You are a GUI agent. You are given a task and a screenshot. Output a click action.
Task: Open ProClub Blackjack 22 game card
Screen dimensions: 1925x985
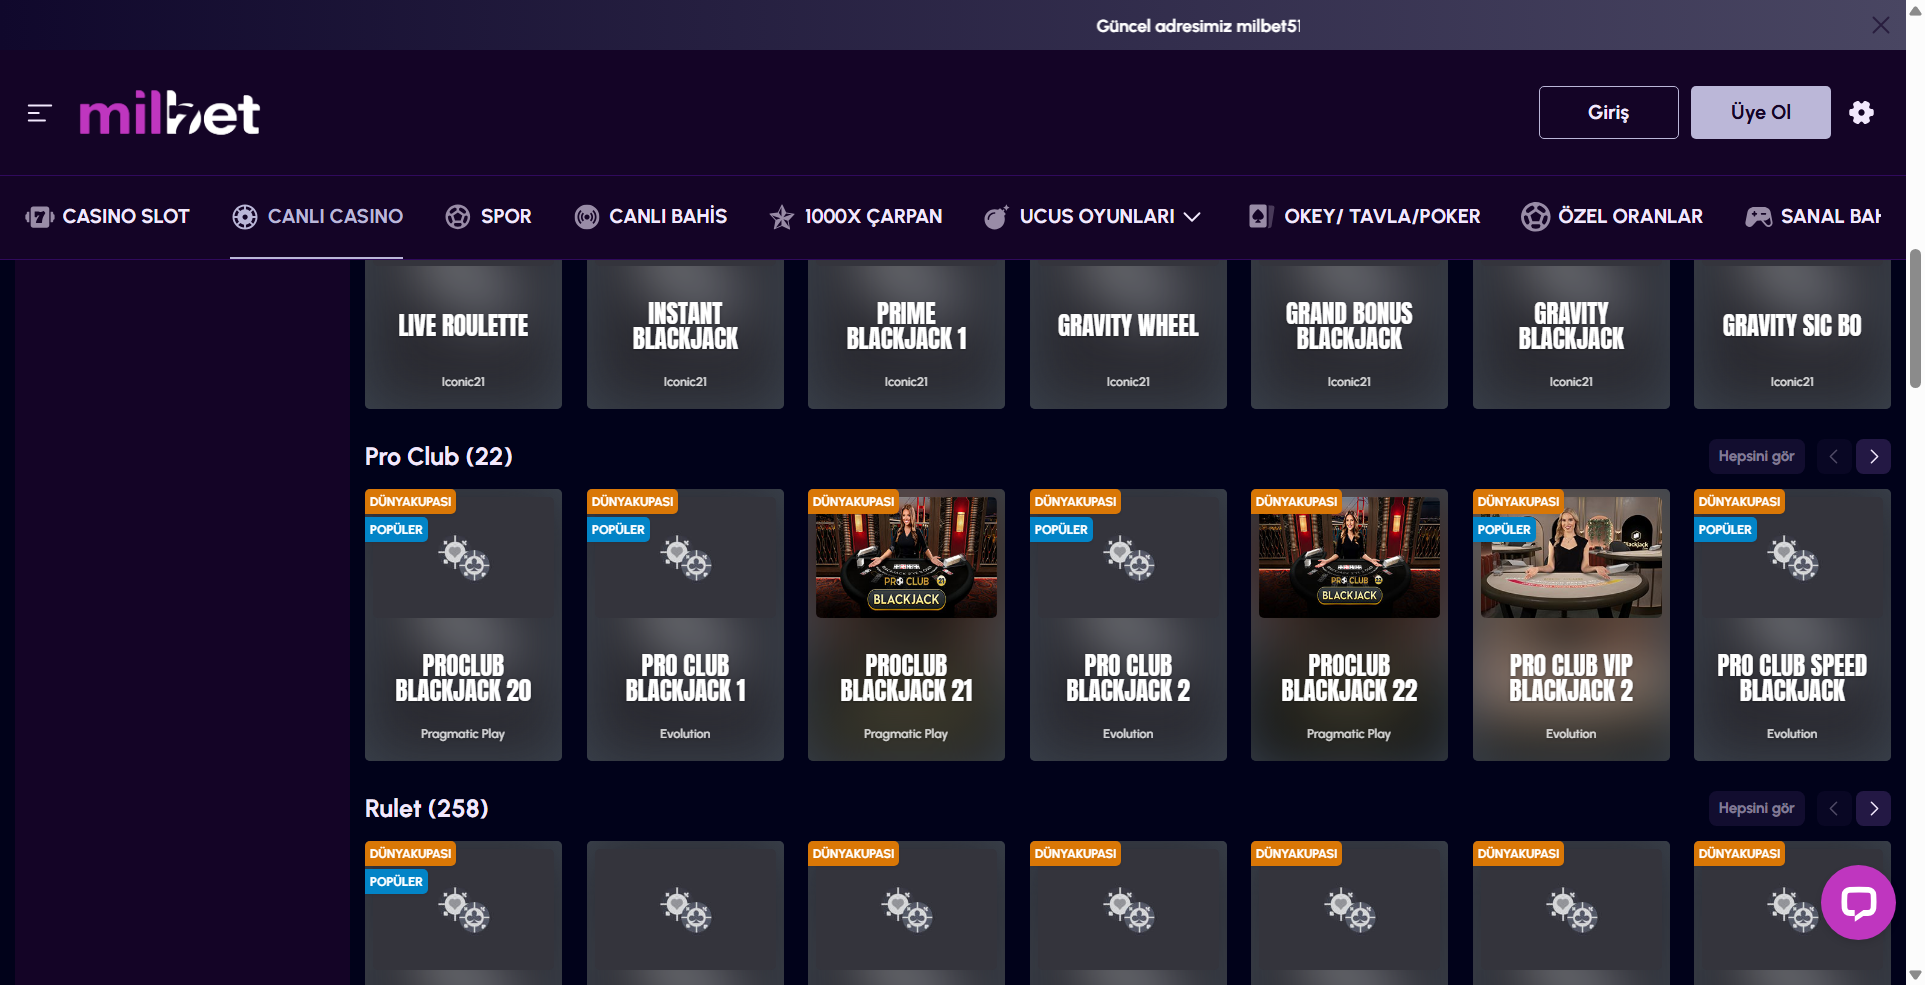click(1349, 625)
